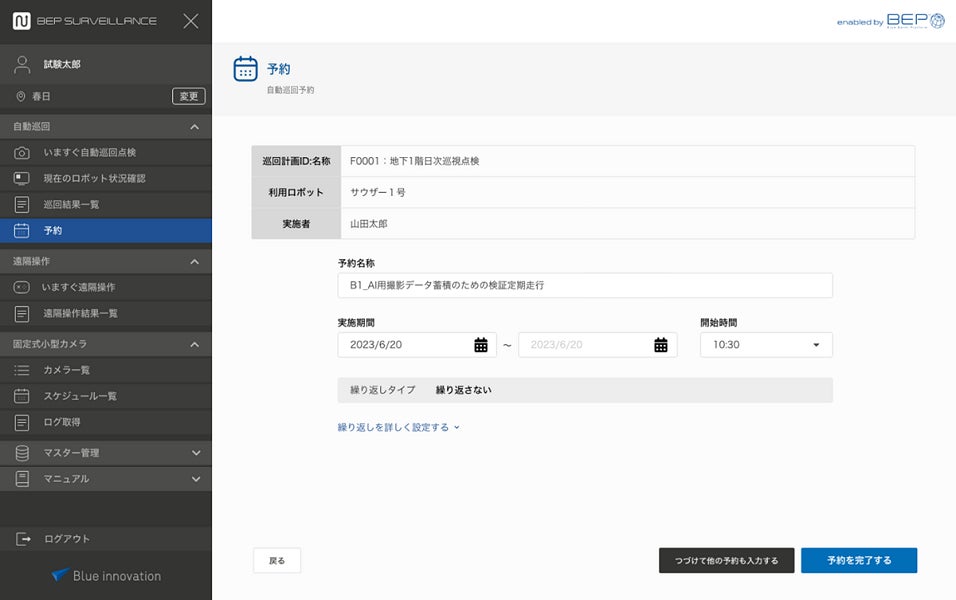The height and width of the screenshot is (600, 956).
Task: Open いますぐ自動巡回点検 menu item
Action: click(90, 152)
